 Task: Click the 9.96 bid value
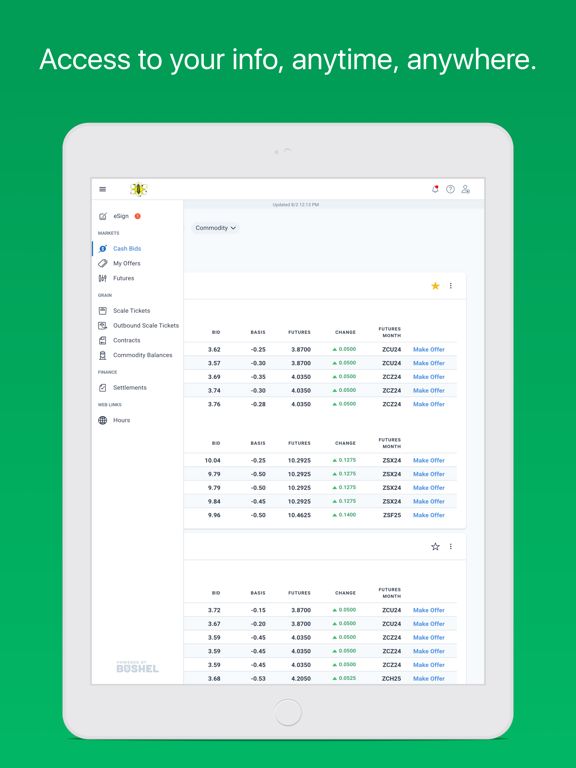point(214,515)
